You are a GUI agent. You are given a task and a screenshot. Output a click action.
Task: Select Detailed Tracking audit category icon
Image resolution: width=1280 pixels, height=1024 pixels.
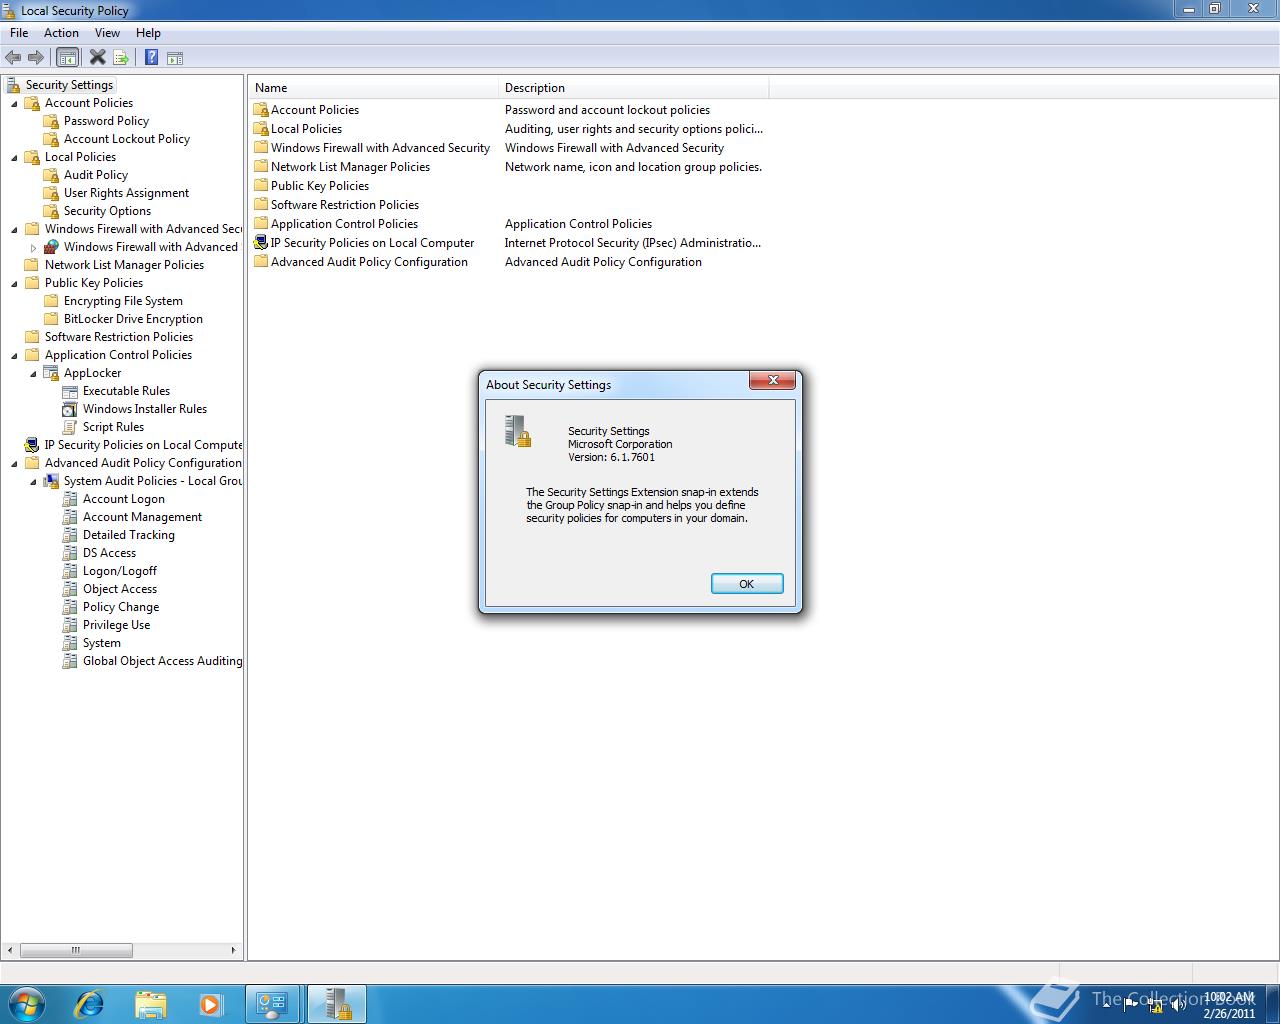[70, 535]
